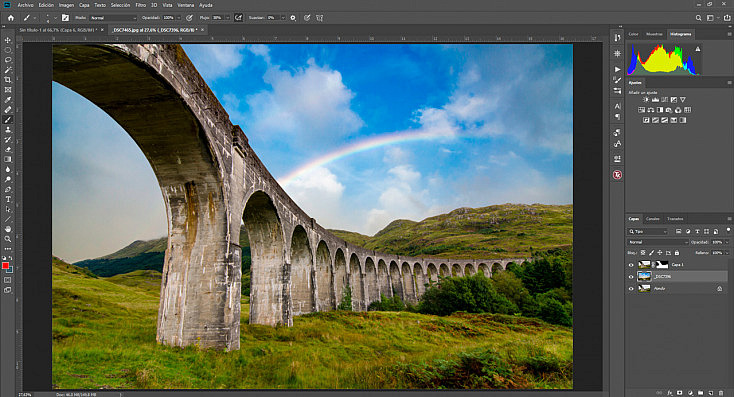Viewport: 734px width, 397px height.
Task: Click the options bar Opacidad value field
Action: coord(169,18)
